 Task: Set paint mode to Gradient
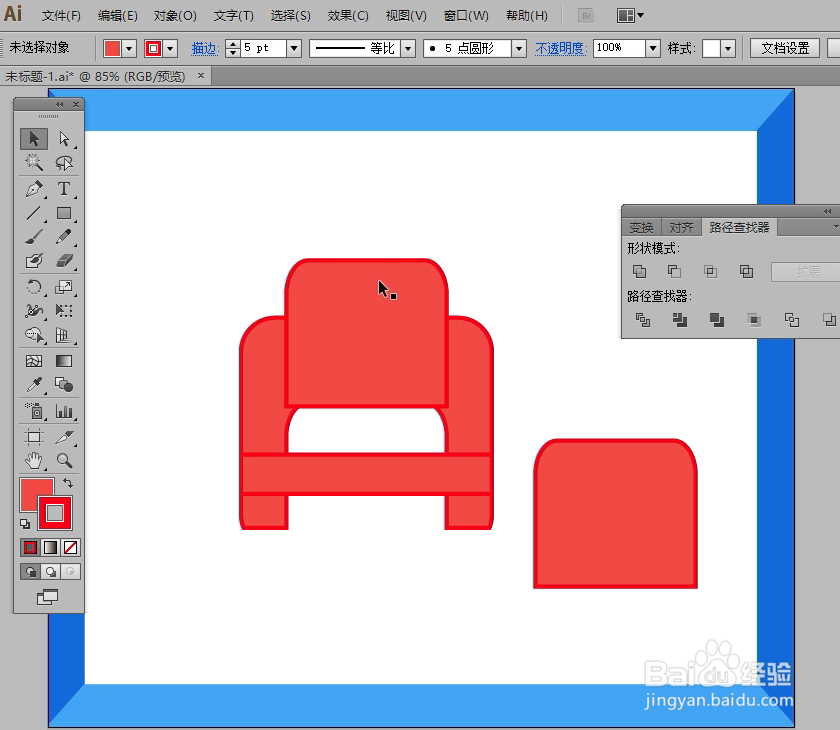coord(50,547)
